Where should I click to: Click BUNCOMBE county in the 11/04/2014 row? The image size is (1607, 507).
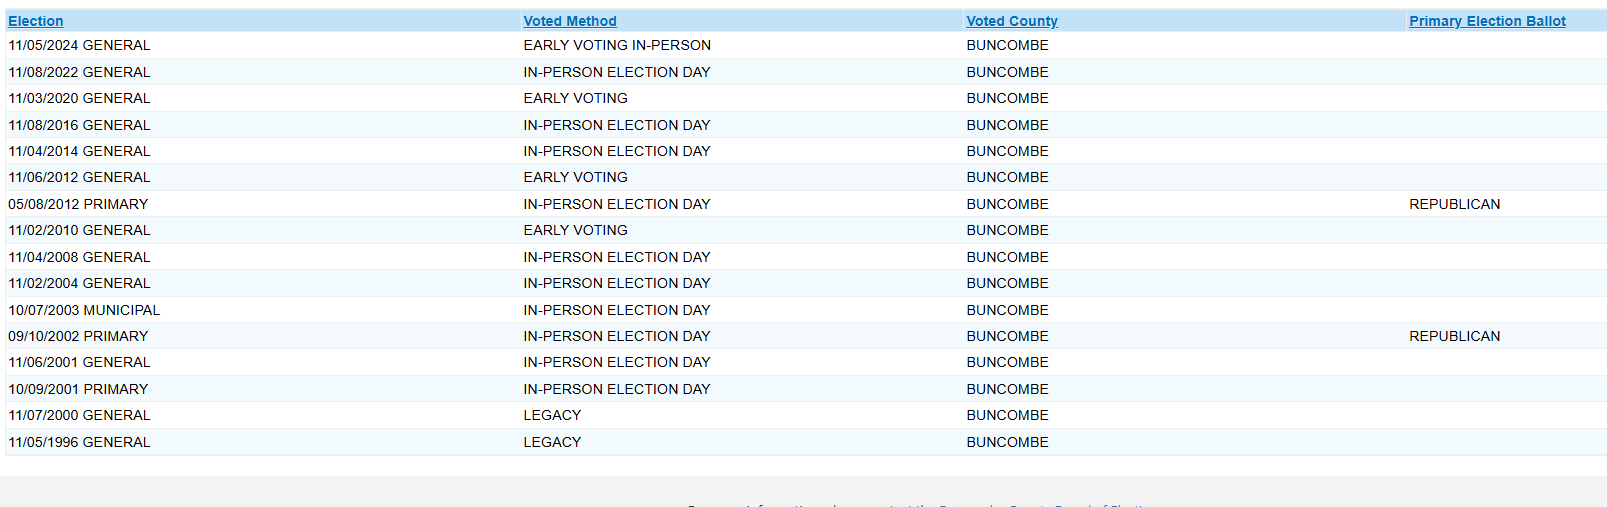tap(1007, 151)
